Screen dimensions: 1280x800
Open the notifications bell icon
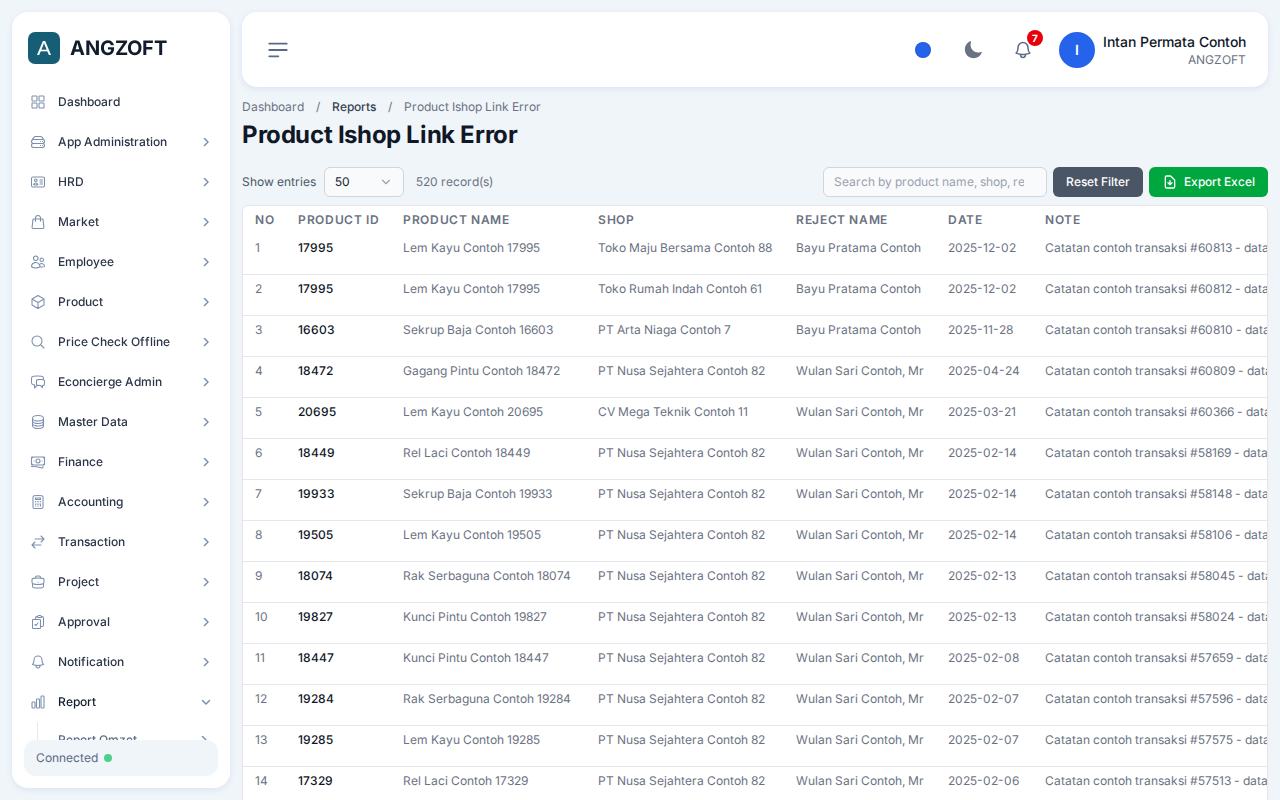click(1023, 50)
